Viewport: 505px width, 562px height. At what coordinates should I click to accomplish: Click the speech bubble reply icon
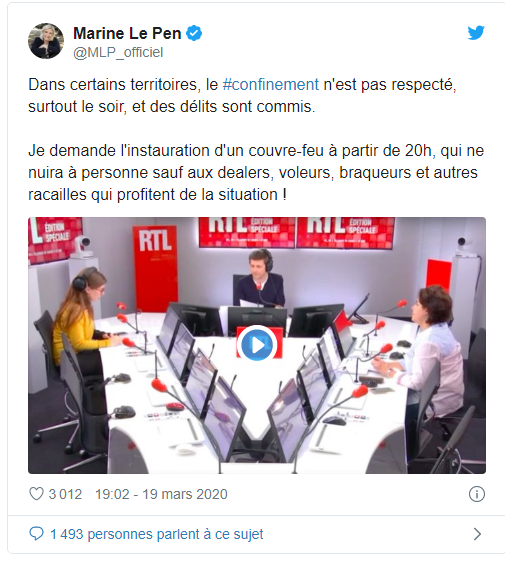click(36, 534)
